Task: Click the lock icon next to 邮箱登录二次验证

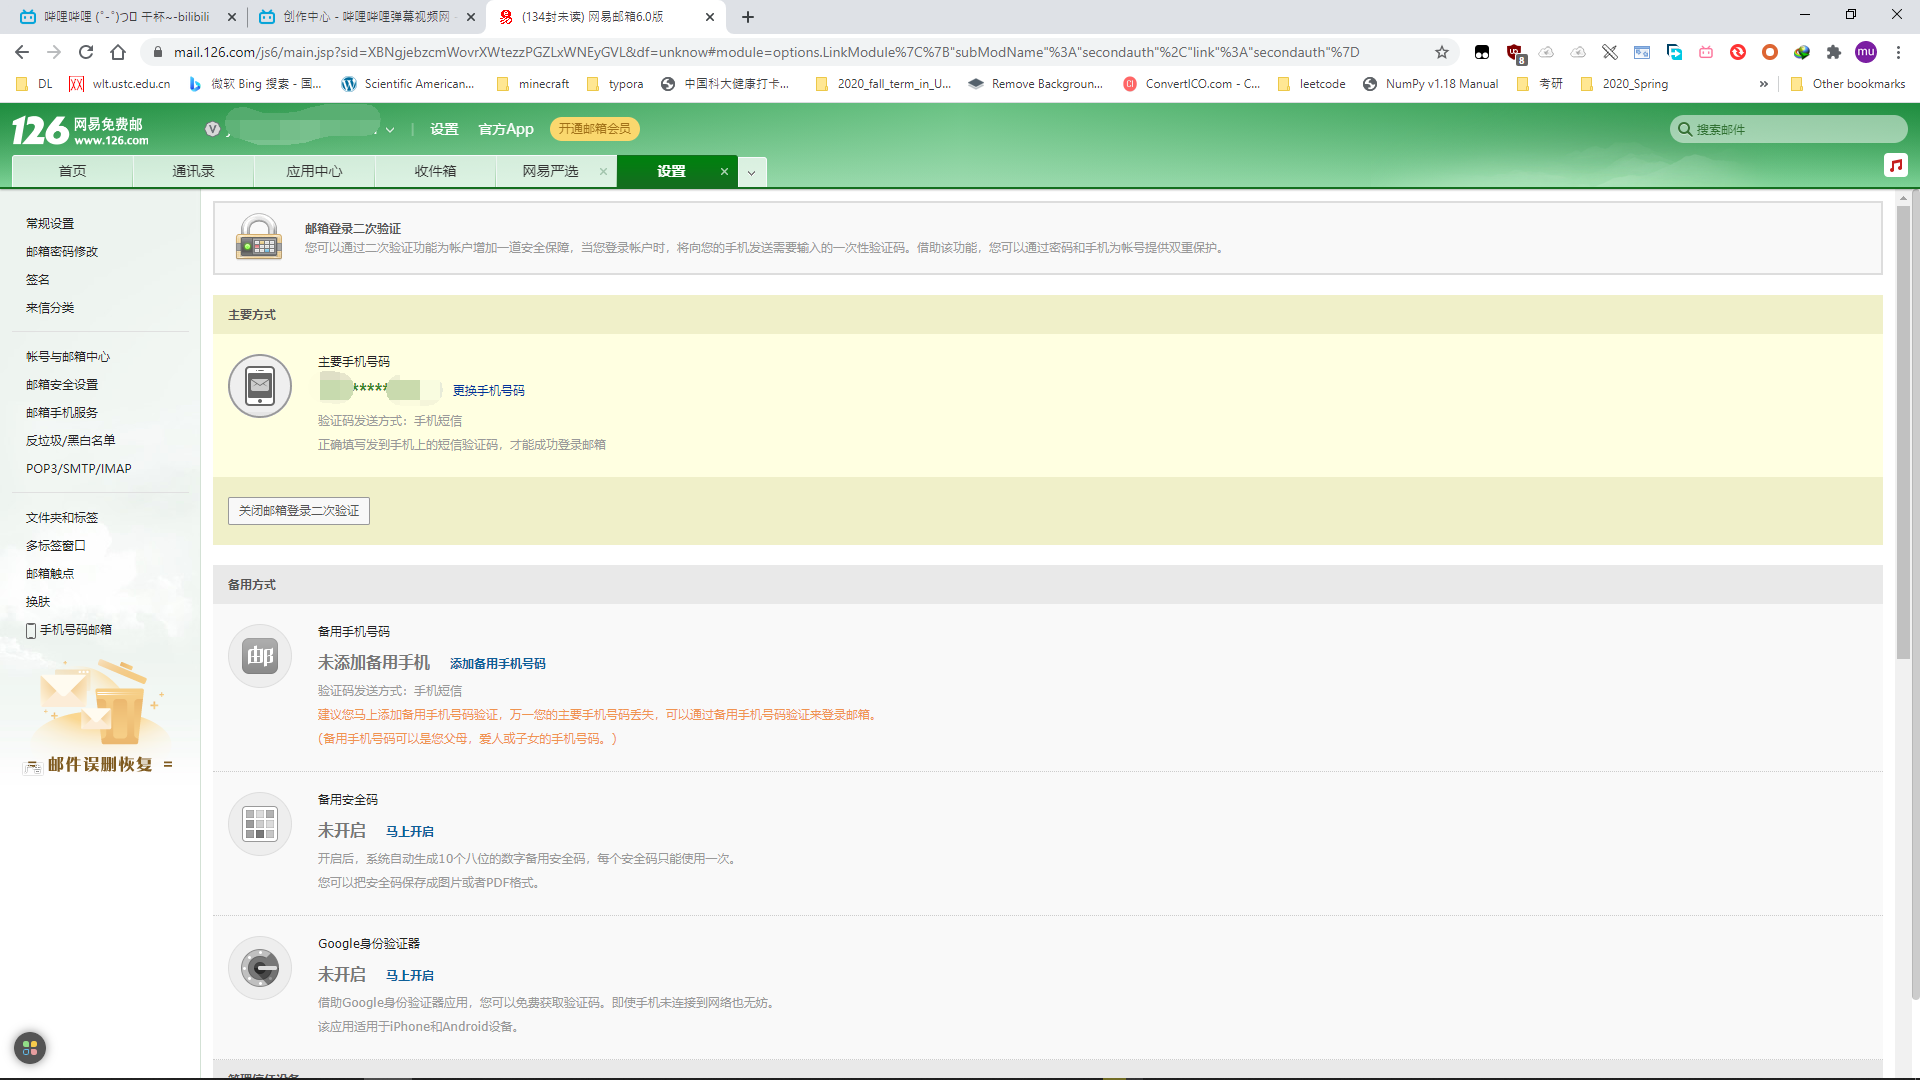Action: point(259,238)
